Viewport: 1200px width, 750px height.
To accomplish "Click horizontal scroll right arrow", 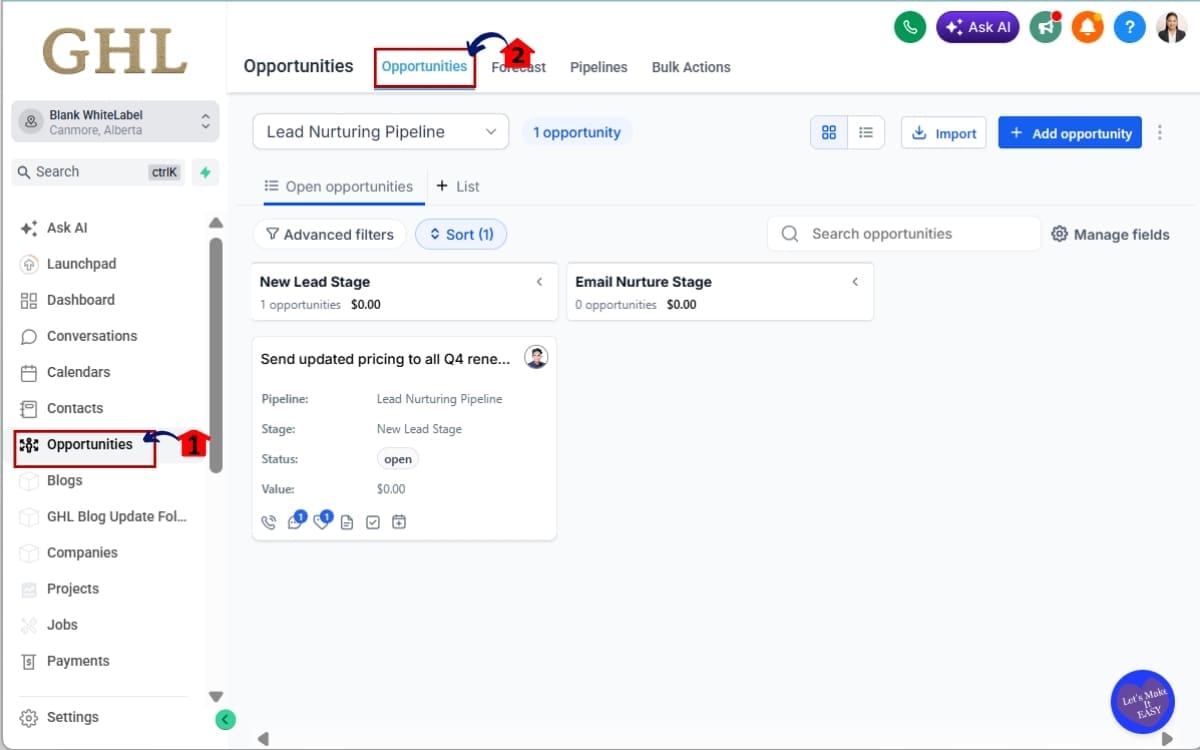I will coord(1167,739).
